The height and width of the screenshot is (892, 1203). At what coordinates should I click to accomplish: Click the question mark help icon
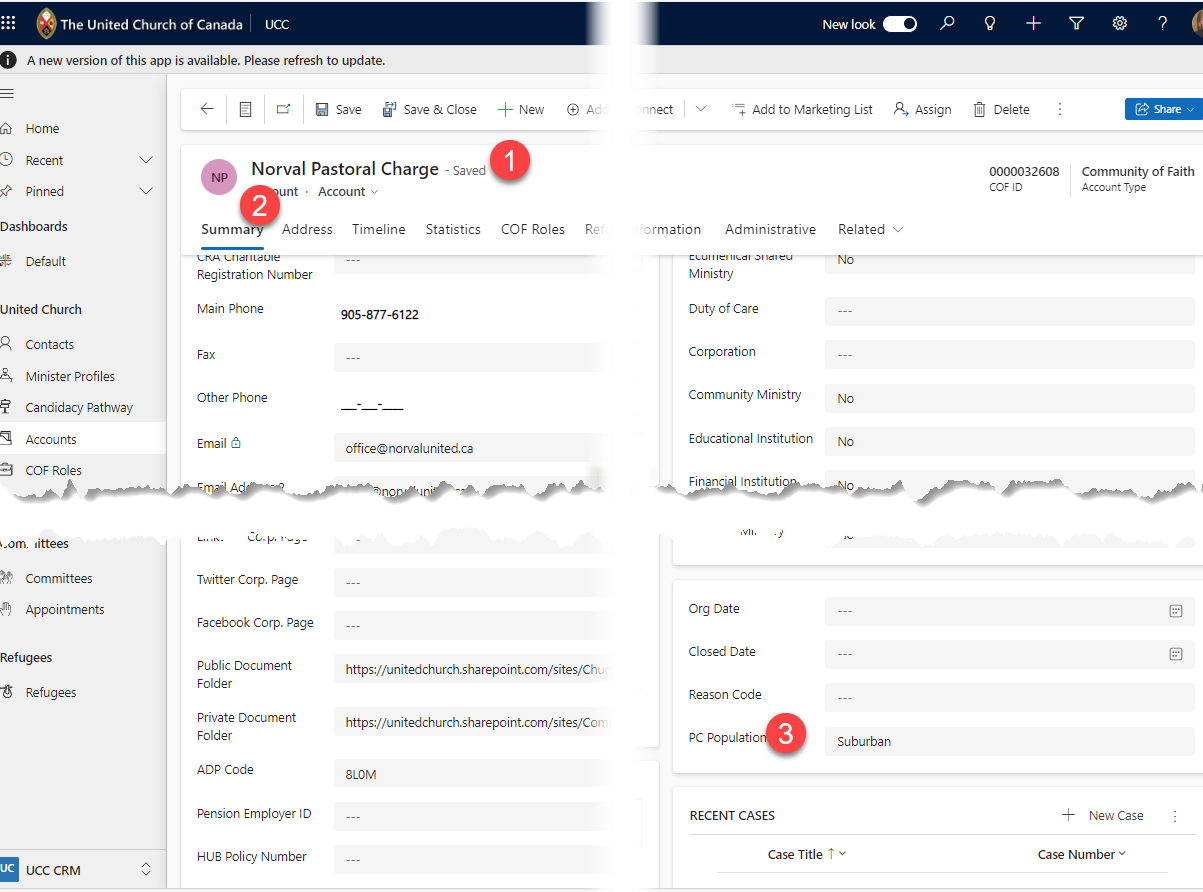coord(1162,24)
